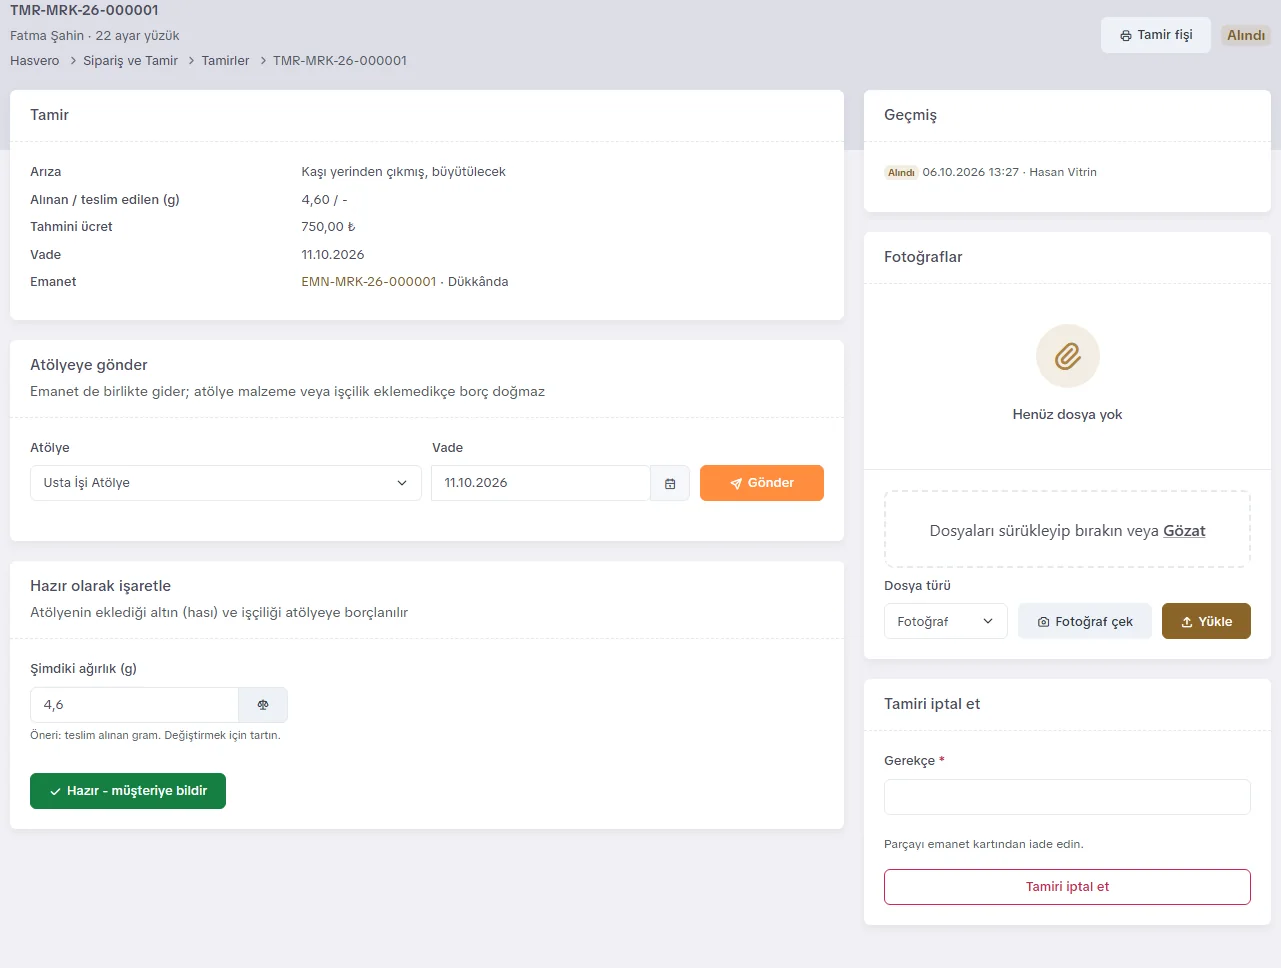Click Hazır – müşteriye bildir button
Viewport: 1281px width, 968px height.
click(128, 791)
